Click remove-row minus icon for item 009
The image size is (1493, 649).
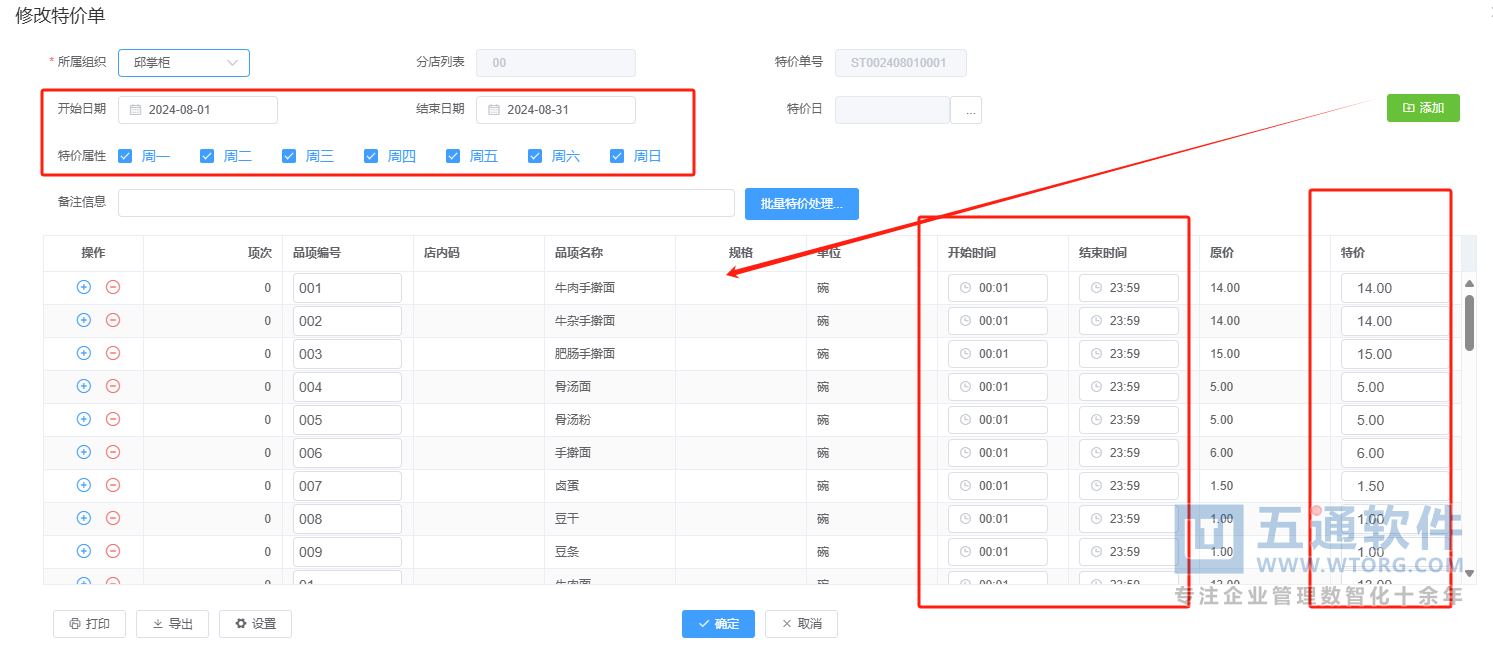113,551
